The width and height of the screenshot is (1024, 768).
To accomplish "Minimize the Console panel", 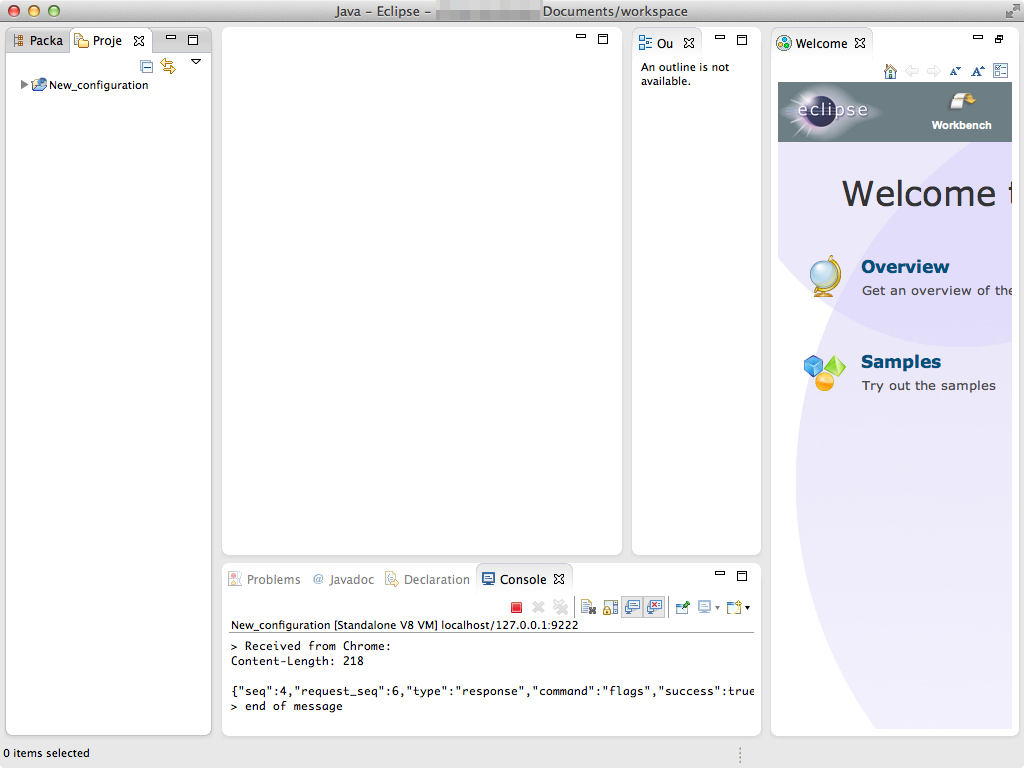I will point(720,573).
